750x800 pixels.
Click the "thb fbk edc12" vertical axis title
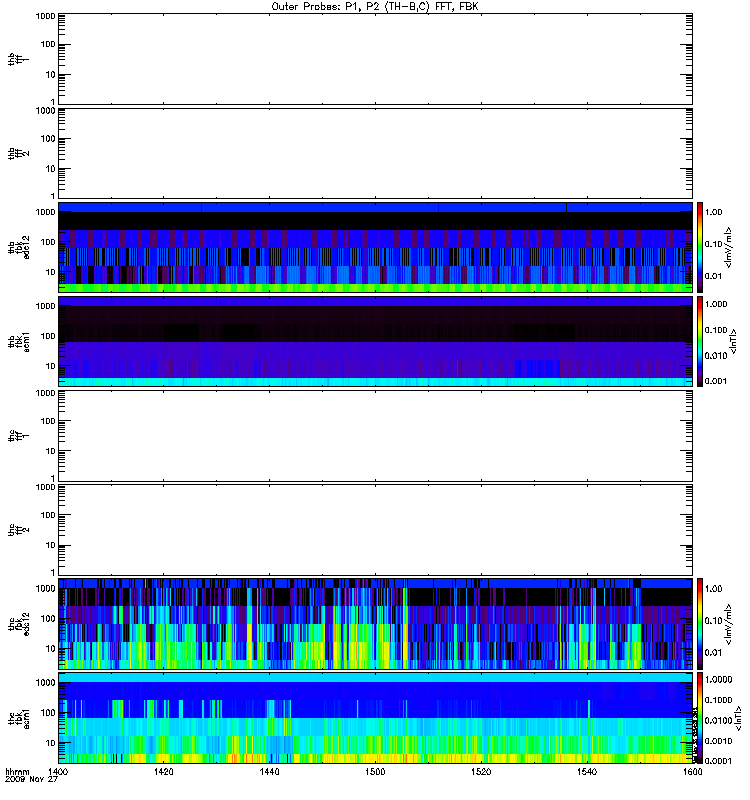(19, 247)
